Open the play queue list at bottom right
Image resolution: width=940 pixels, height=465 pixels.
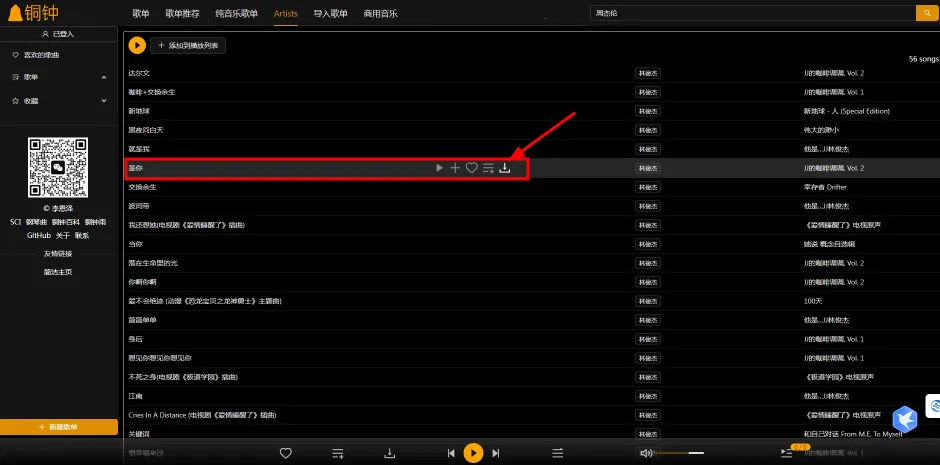tap(786, 453)
